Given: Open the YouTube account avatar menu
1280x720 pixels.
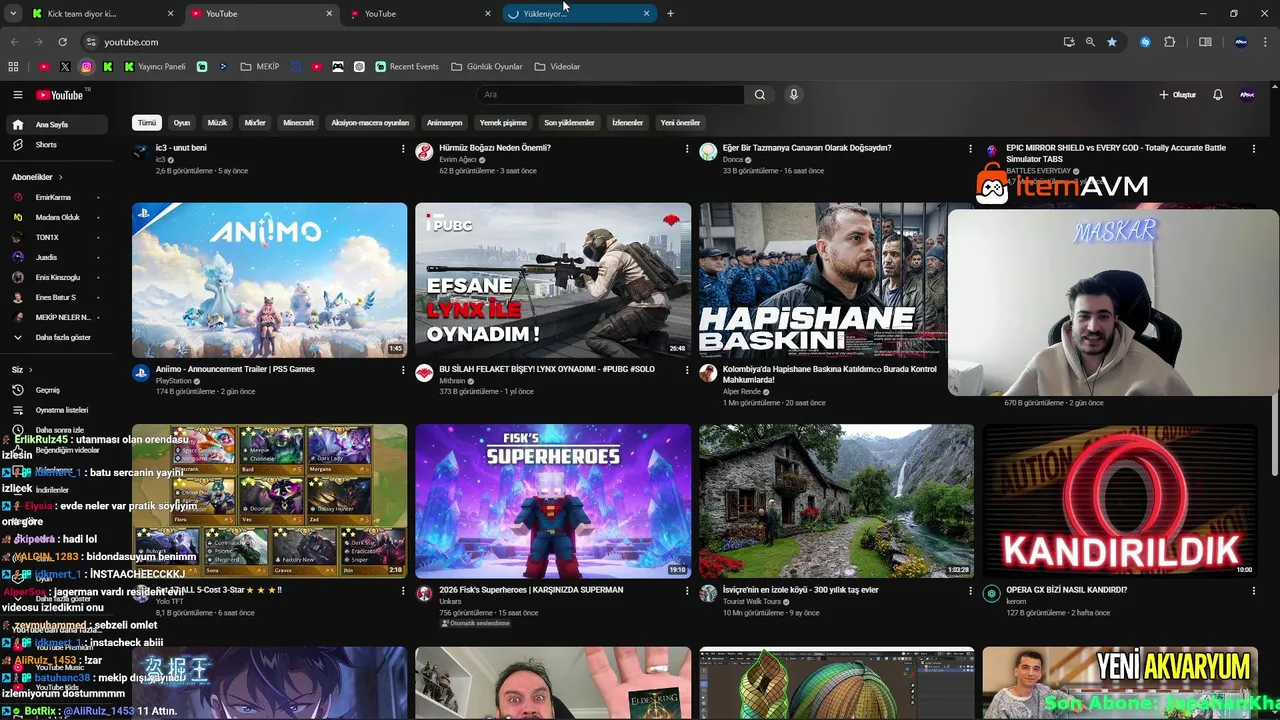Looking at the screenshot, I should 1247,95.
